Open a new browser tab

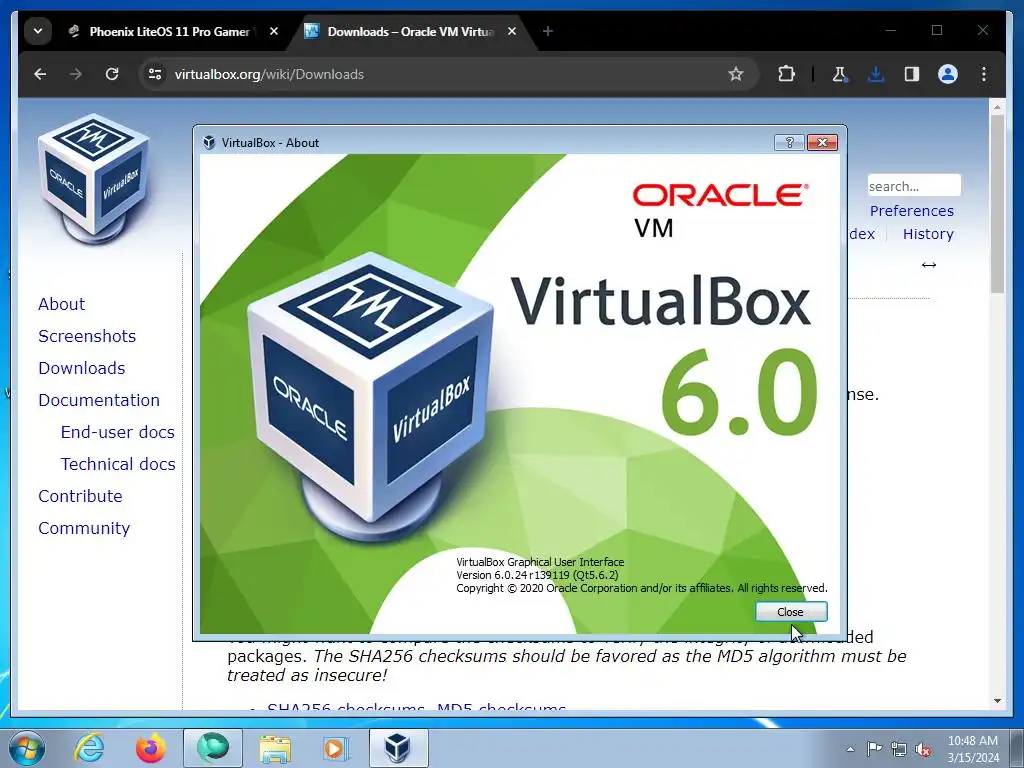(548, 31)
